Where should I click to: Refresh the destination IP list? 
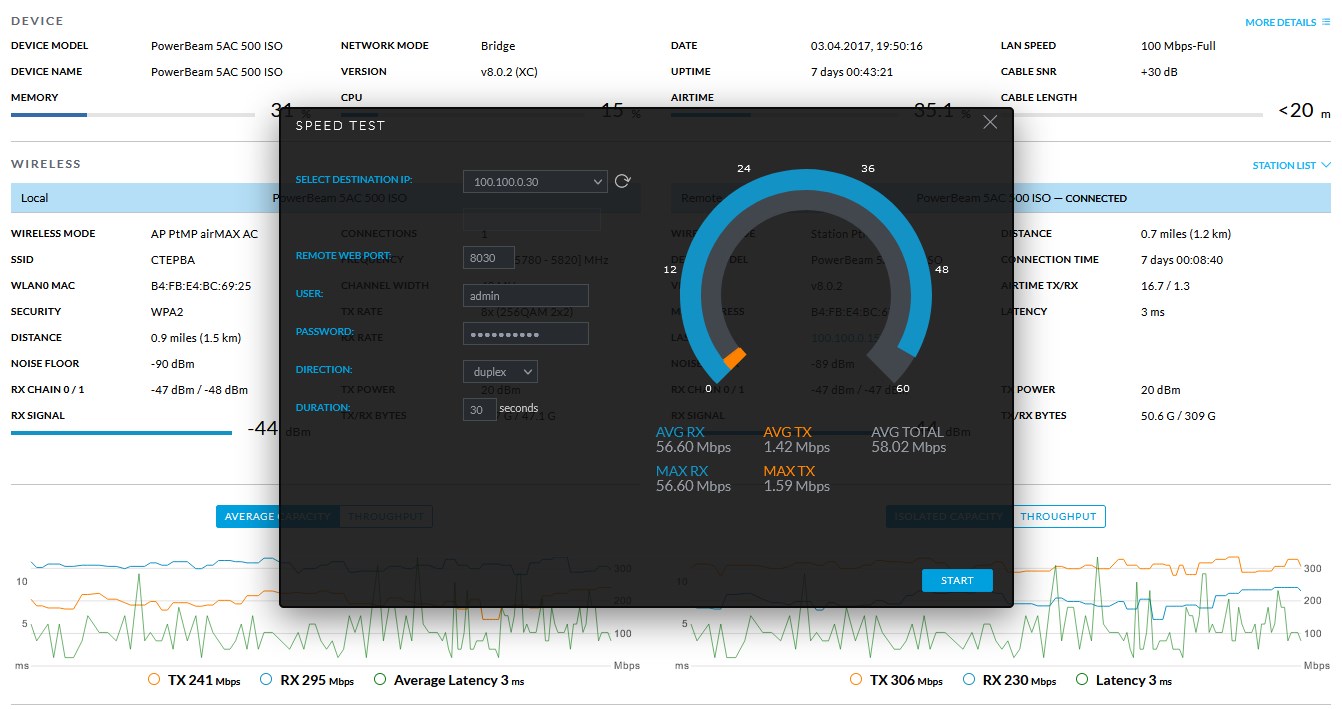(623, 181)
